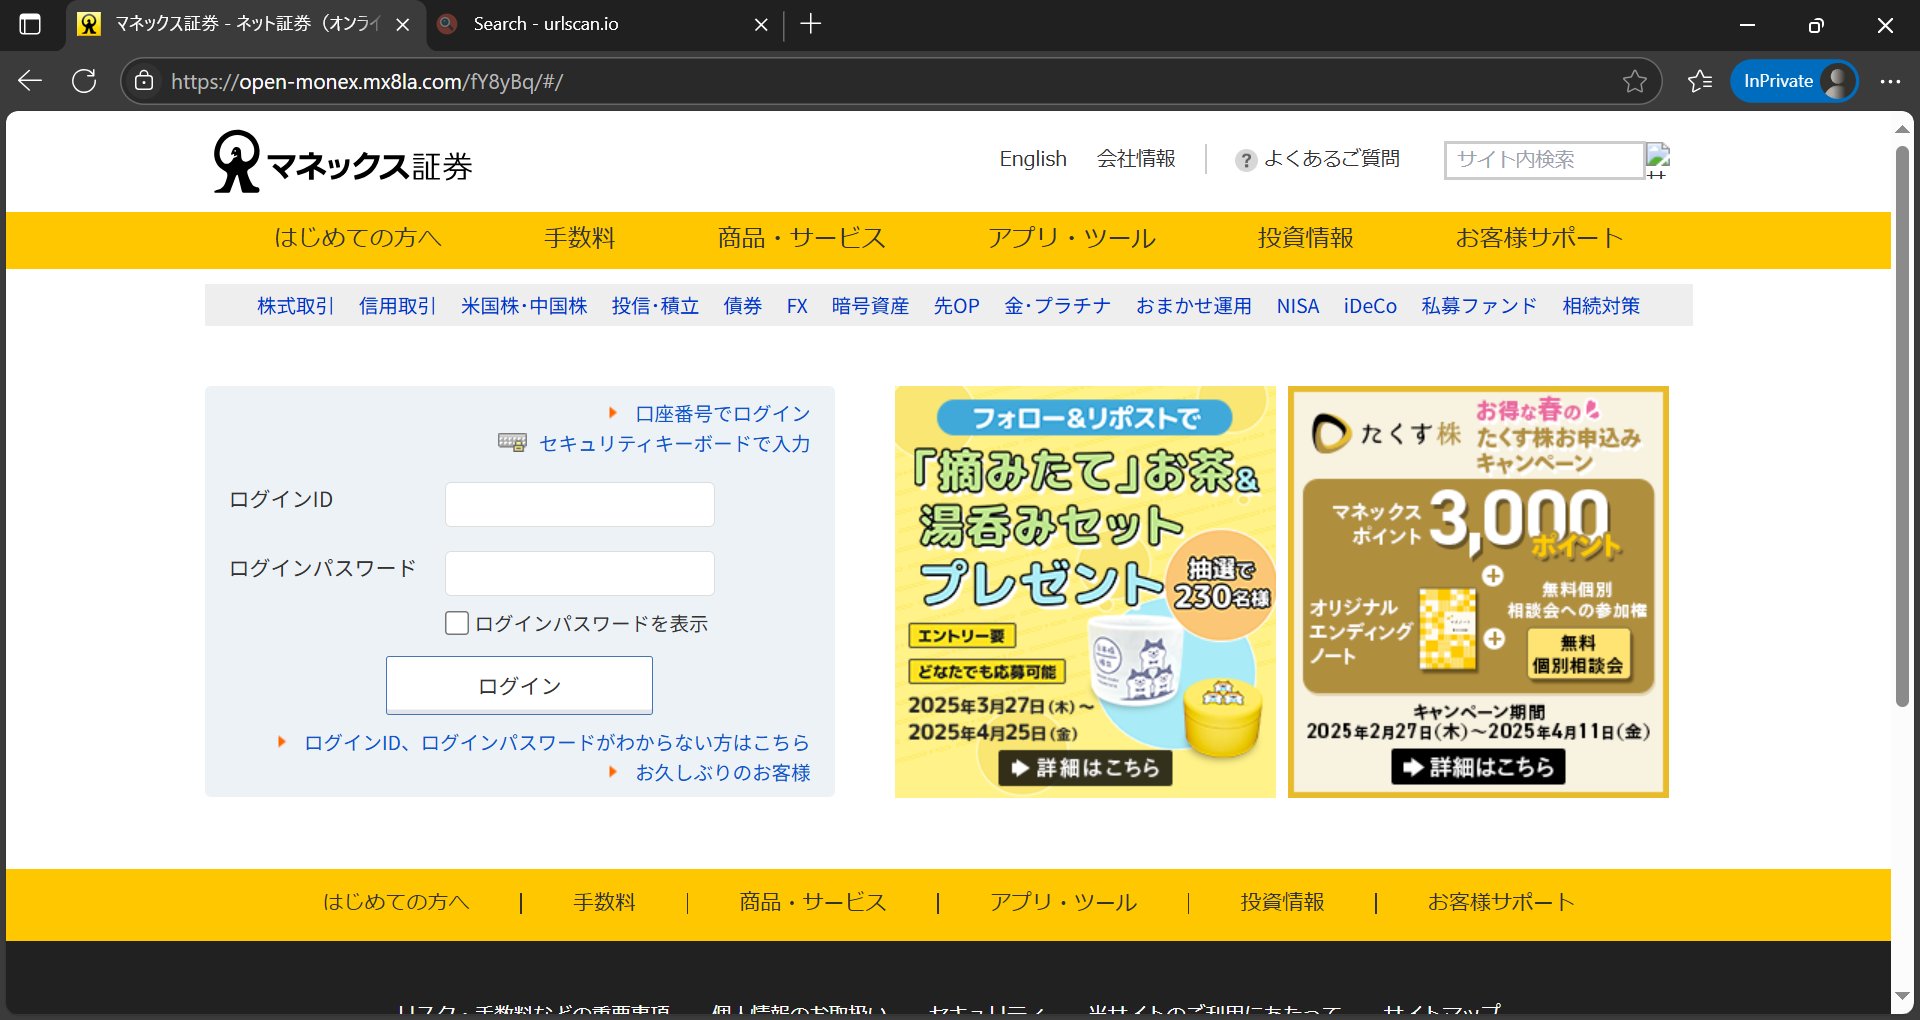This screenshot has width=1920, height=1020.
Task: Click the InPrivate profile button
Action: (x=1794, y=81)
